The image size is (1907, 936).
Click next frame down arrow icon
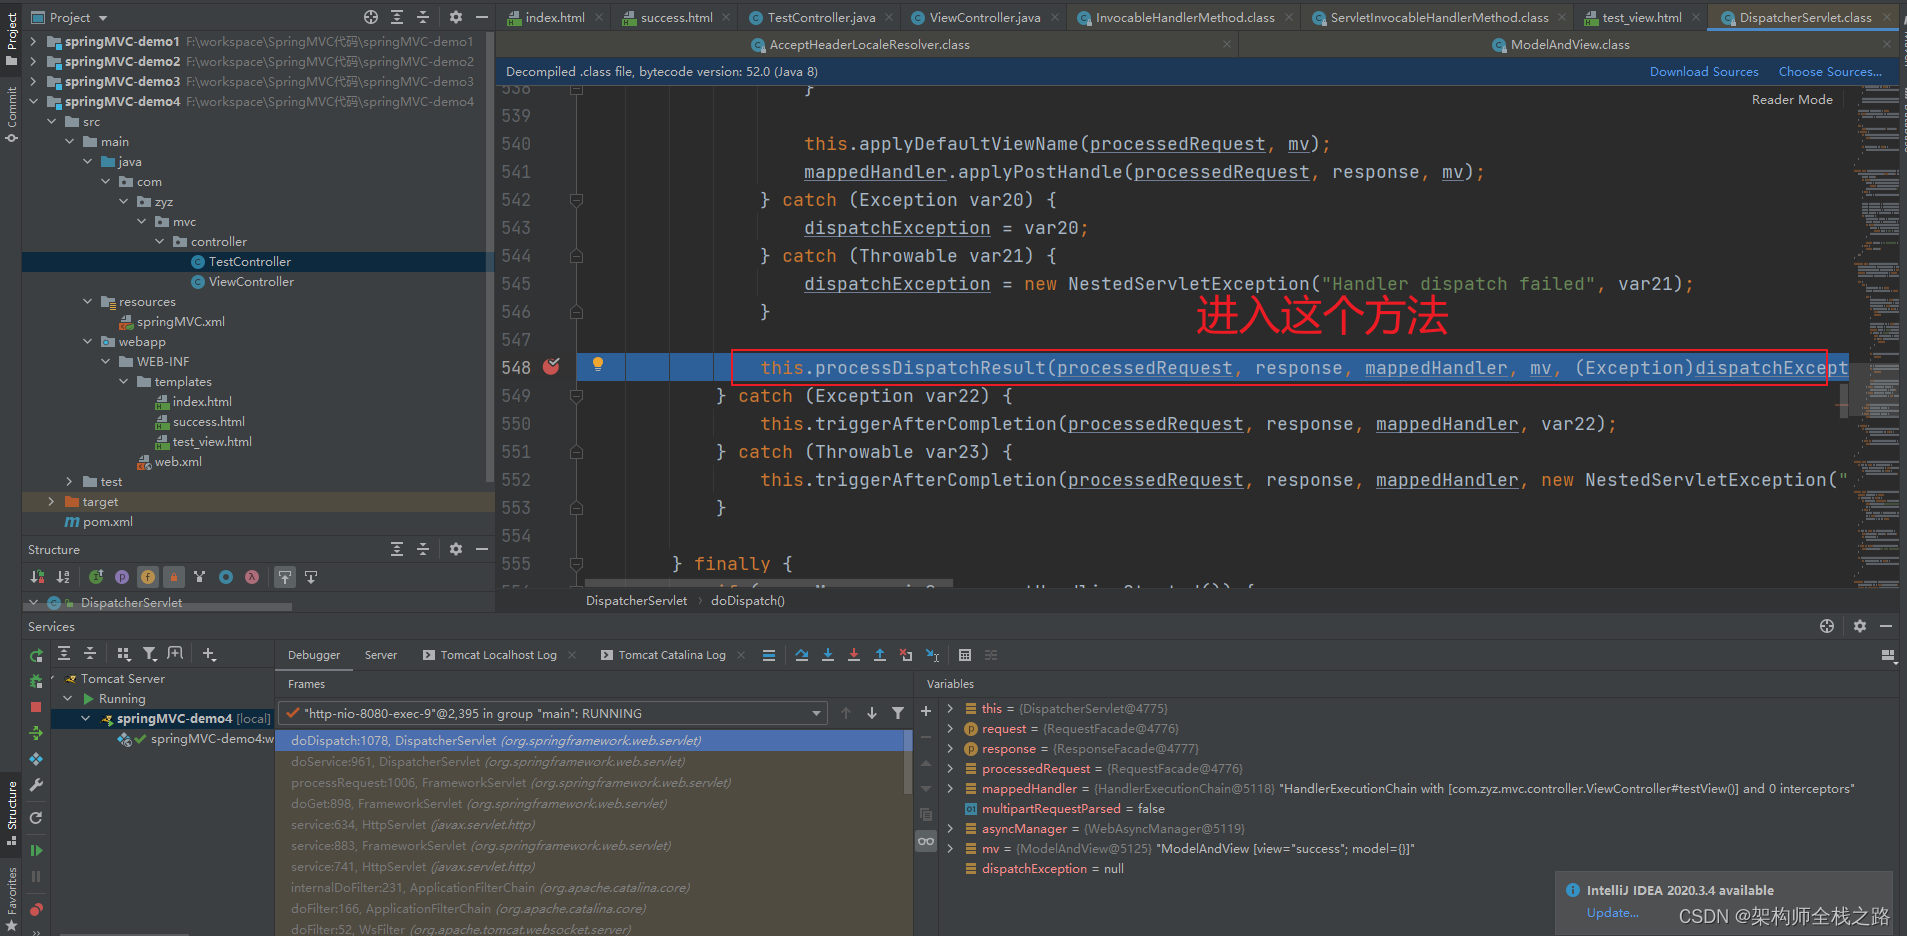[x=872, y=713]
